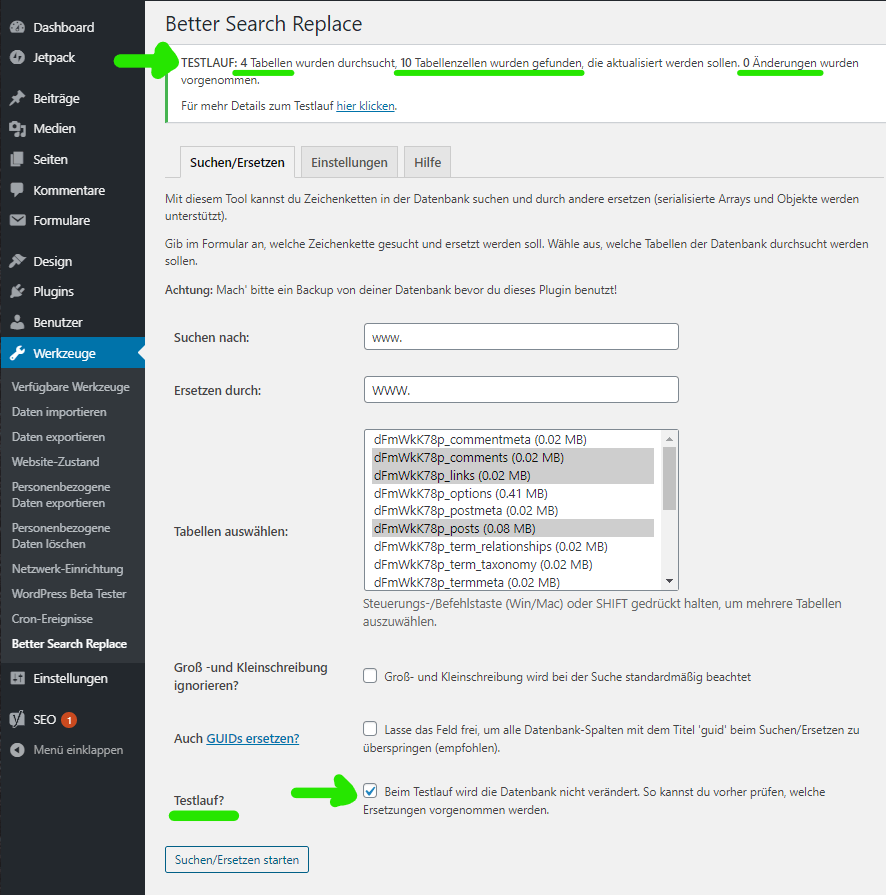Open Daten importieren submenu item
Screen dimensions: 886x895
pos(59,412)
